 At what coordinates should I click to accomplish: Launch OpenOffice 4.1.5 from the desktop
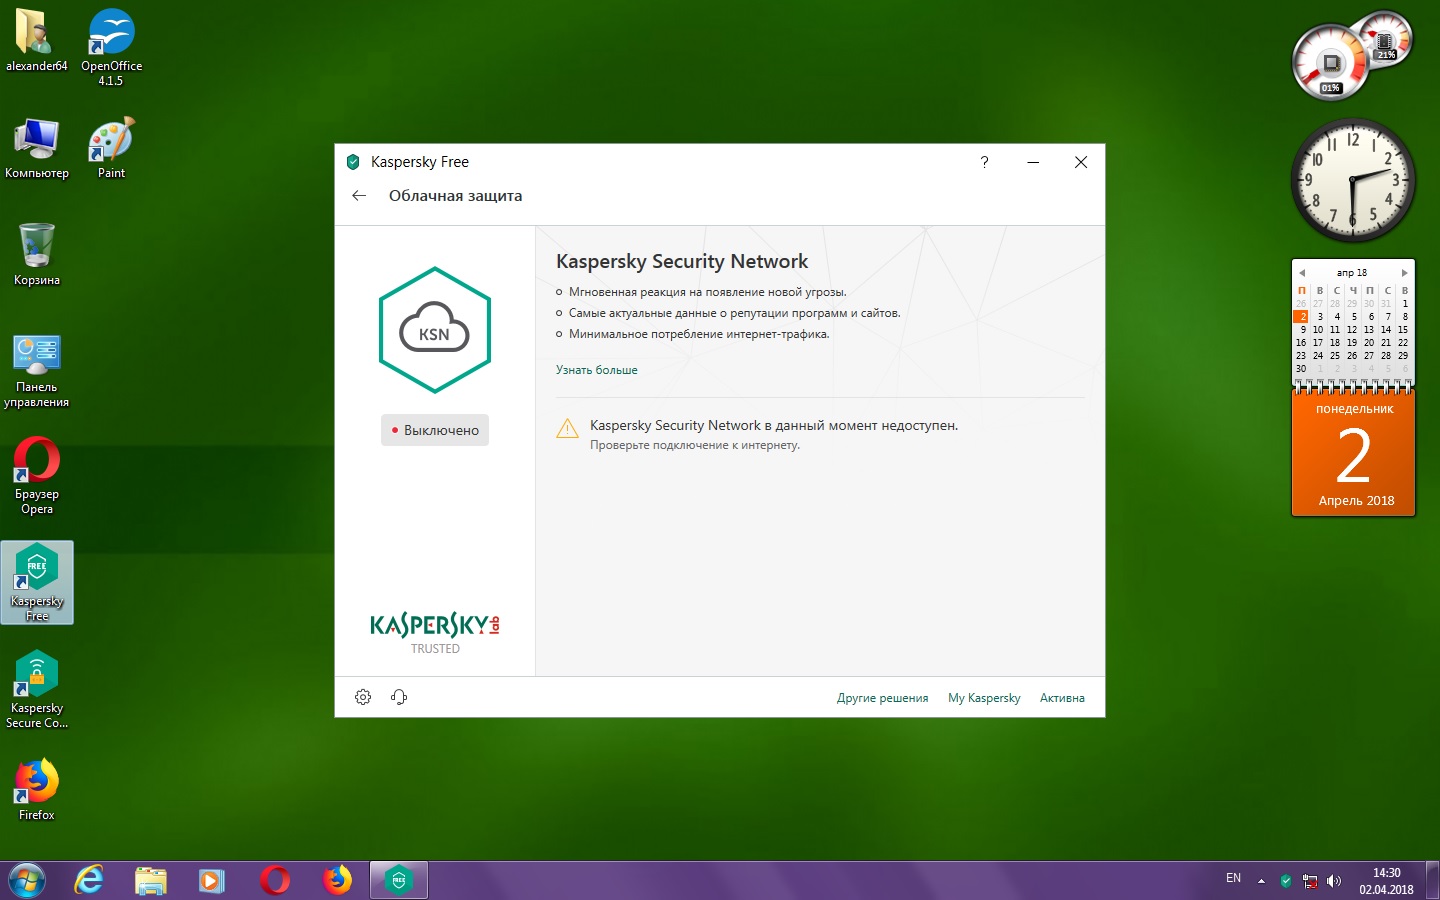[111, 47]
